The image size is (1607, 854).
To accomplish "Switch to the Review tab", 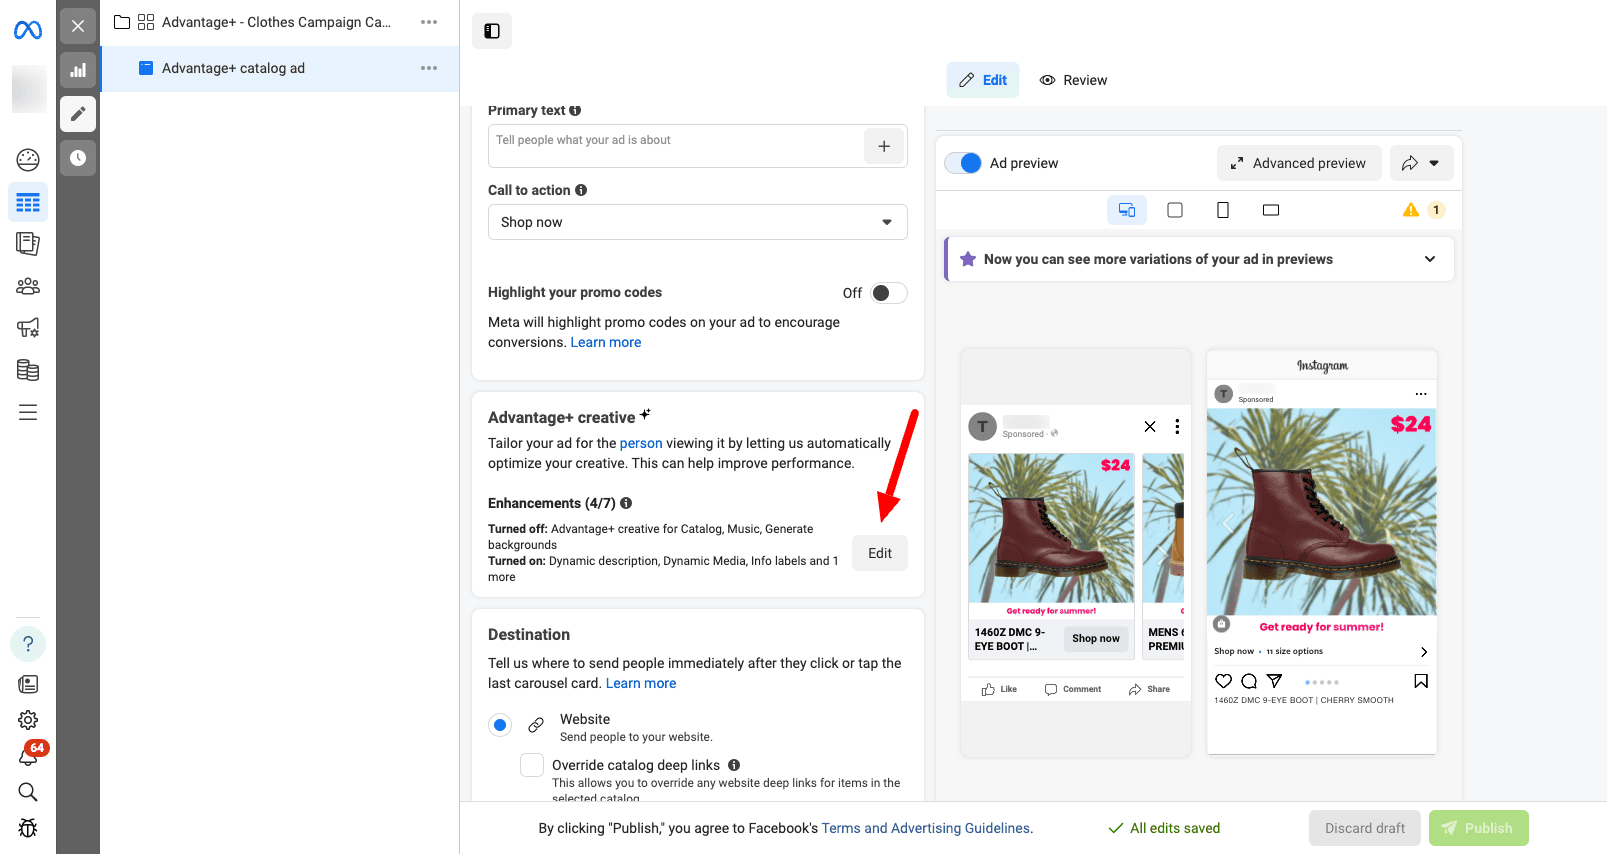I will point(1073,80).
